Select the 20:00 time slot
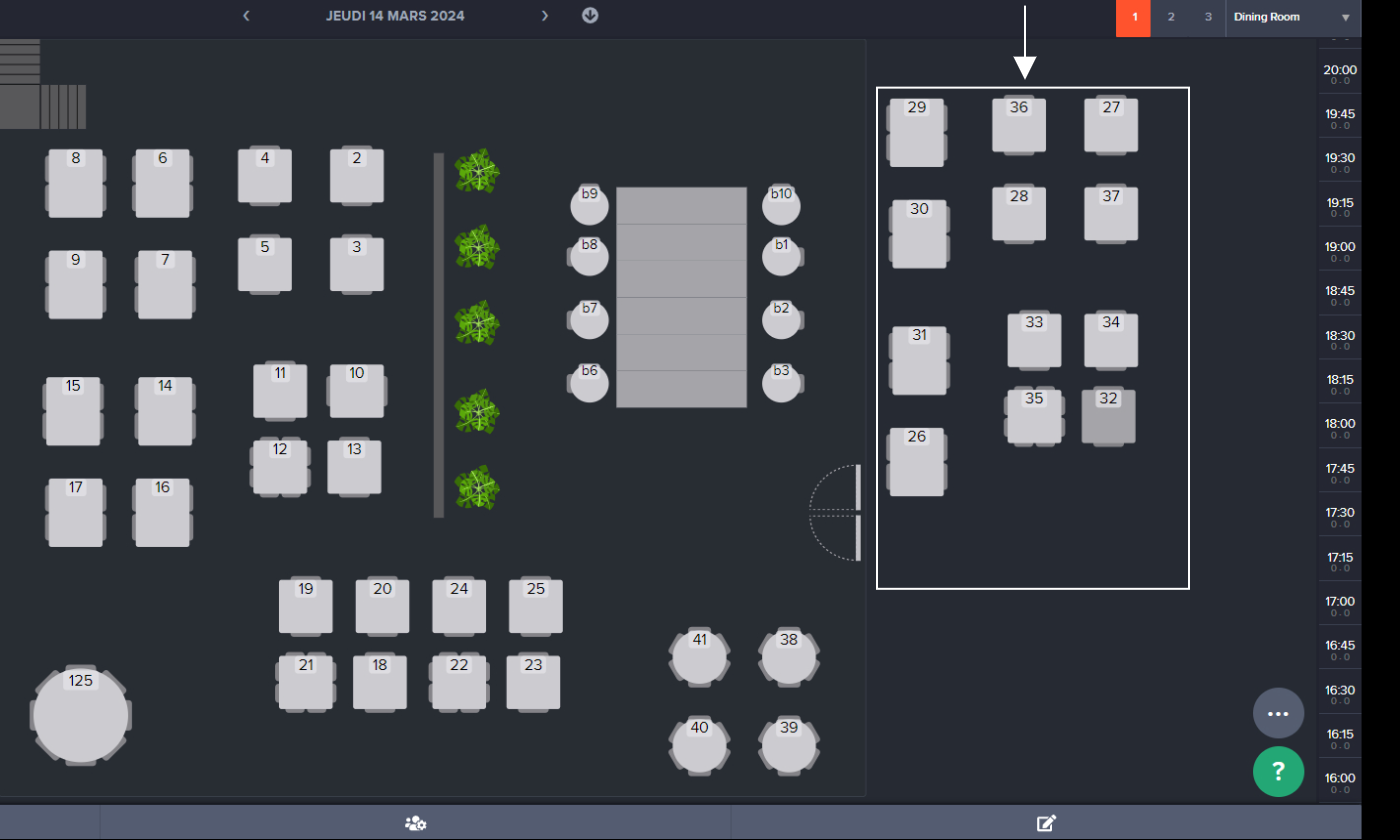The height and width of the screenshot is (840, 1400). point(1340,74)
